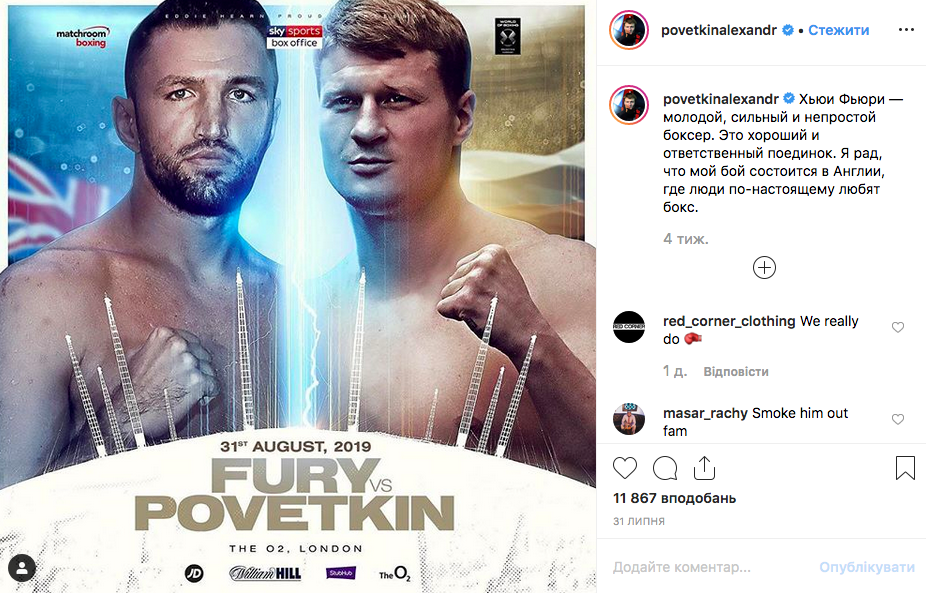The height and width of the screenshot is (593, 926).
Task: Reply to red_corner_clothing via Відповісти
Action: coord(736,372)
